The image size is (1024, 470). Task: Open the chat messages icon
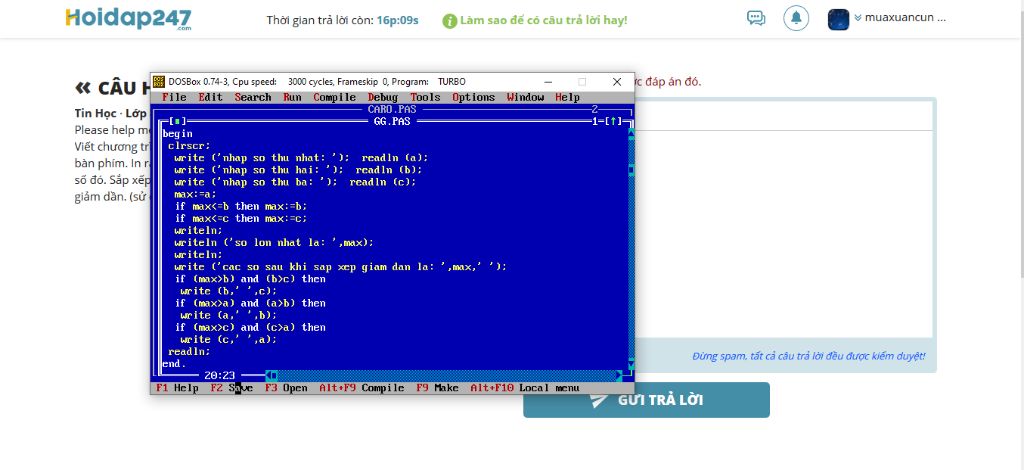pyautogui.click(x=756, y=18)
